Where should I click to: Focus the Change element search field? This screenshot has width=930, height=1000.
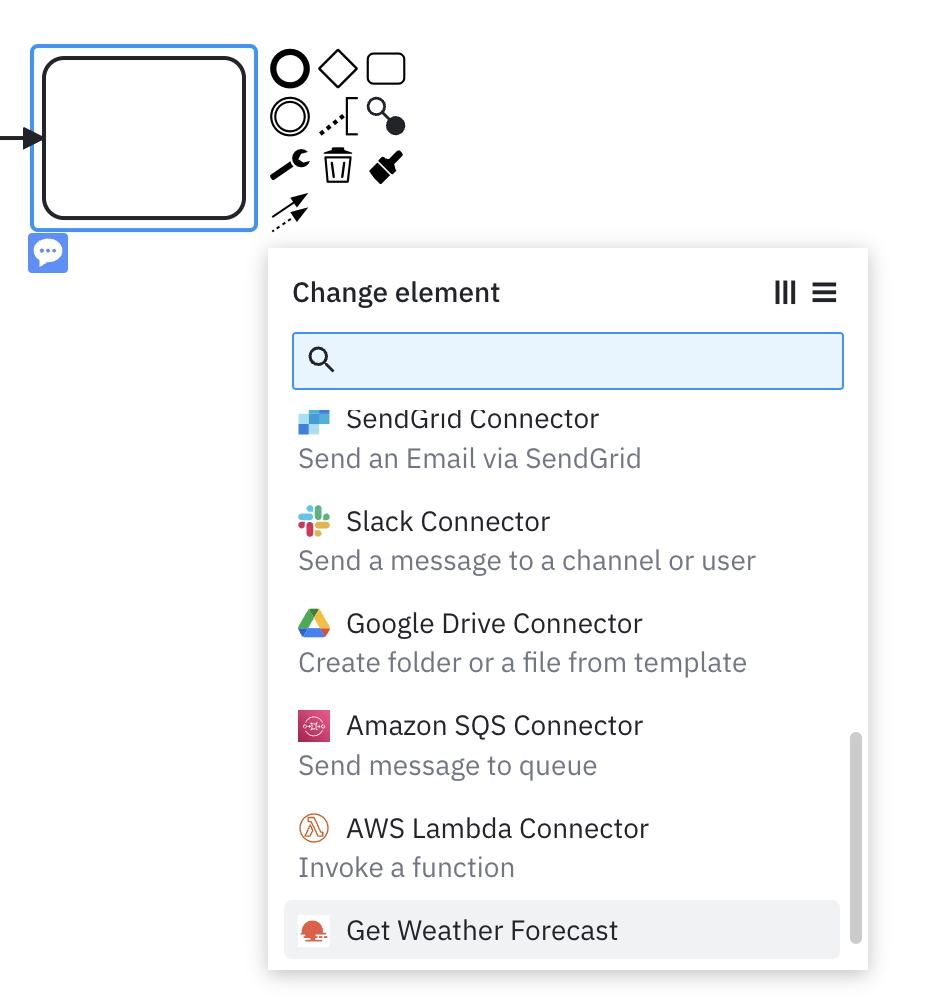pyautogui.click(x=568, y=361)
